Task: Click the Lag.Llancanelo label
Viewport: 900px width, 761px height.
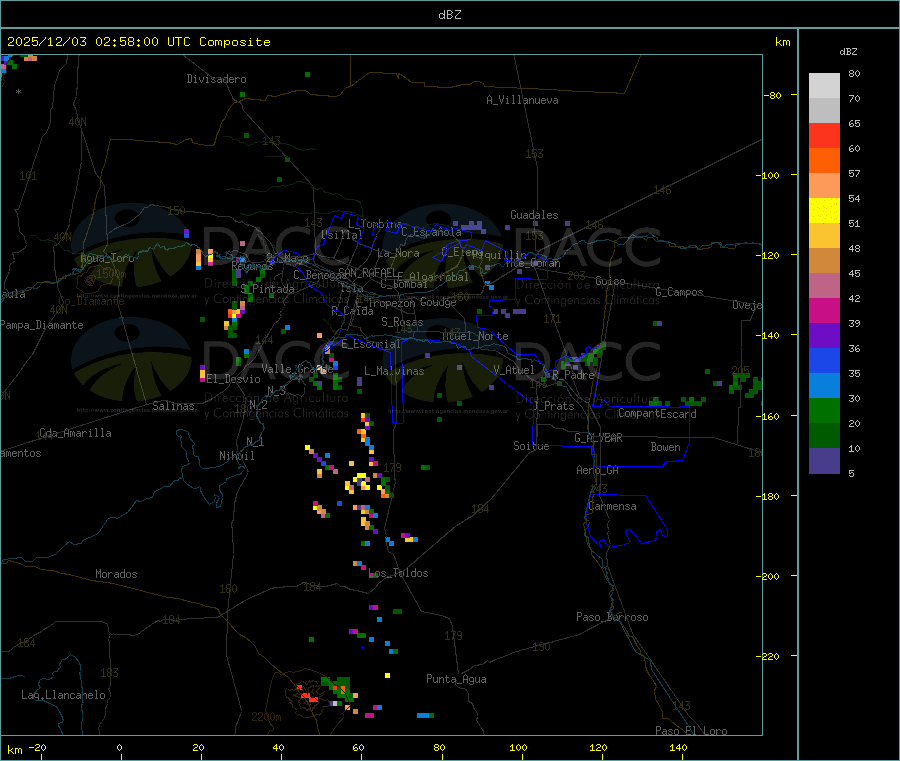Action: click(x=64, y=695)
